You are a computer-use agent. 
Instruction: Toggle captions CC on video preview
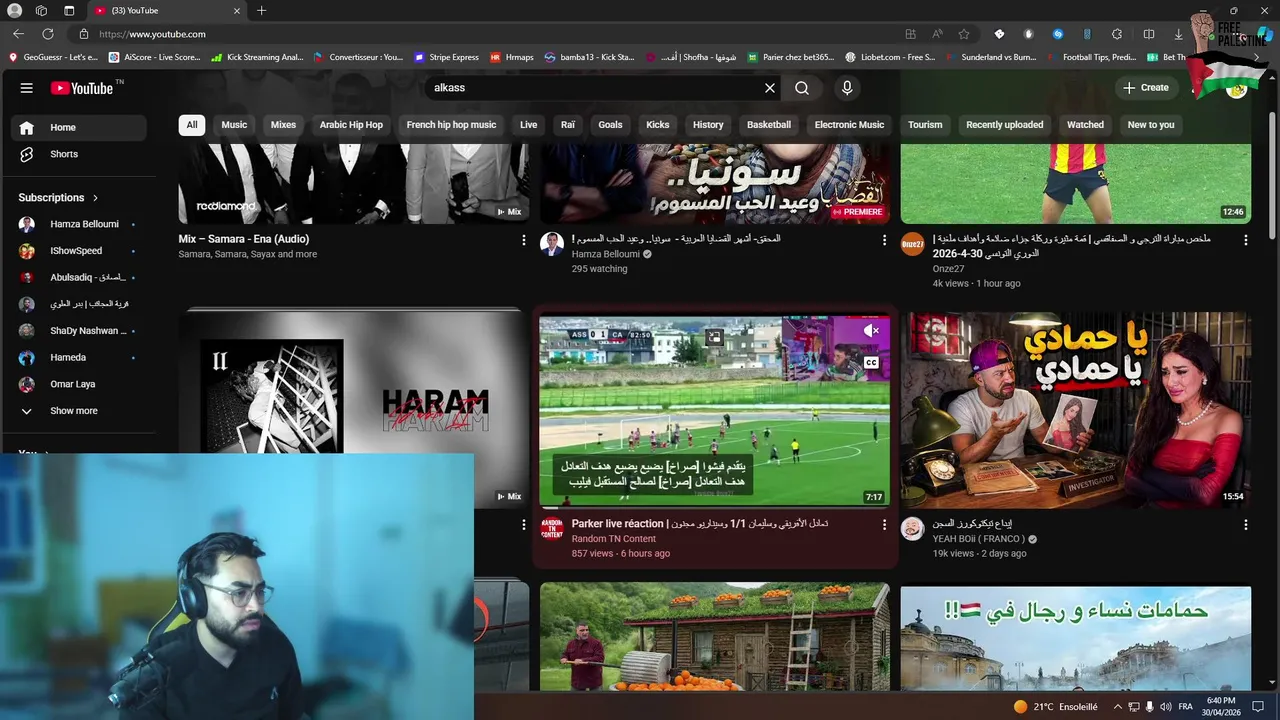coord(871,363)
